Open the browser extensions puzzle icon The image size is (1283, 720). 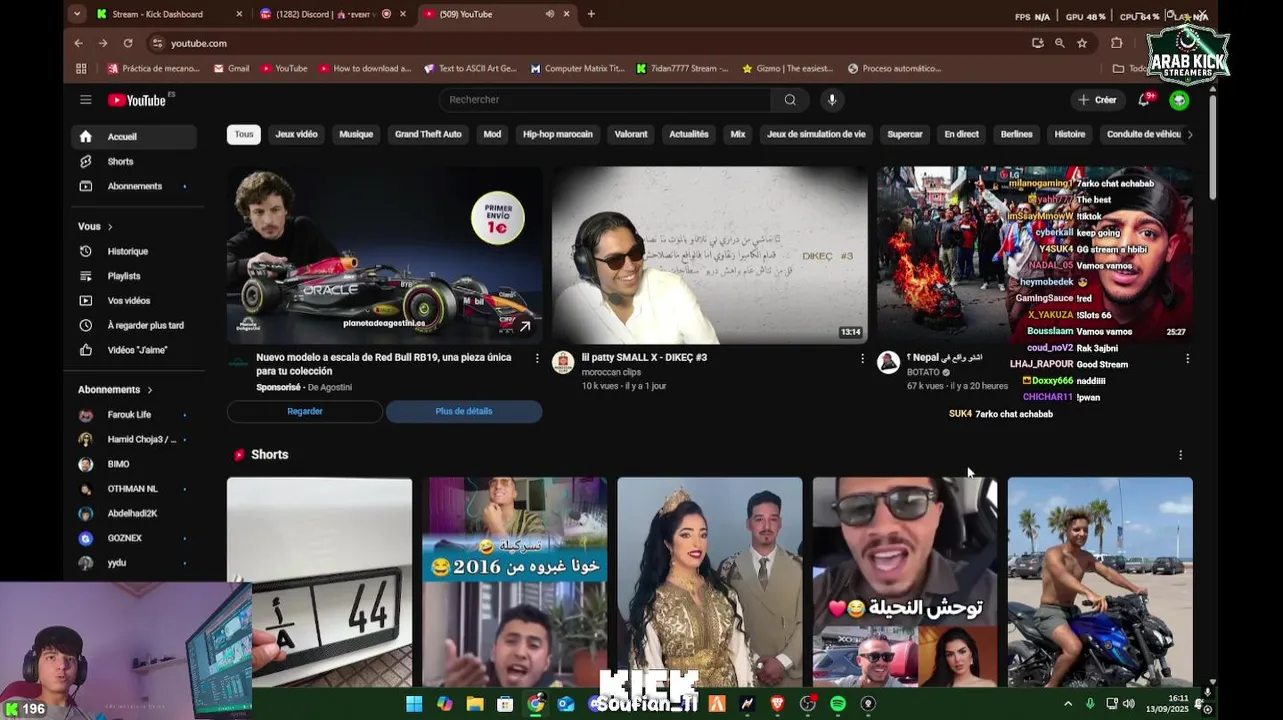[1117, 43]
